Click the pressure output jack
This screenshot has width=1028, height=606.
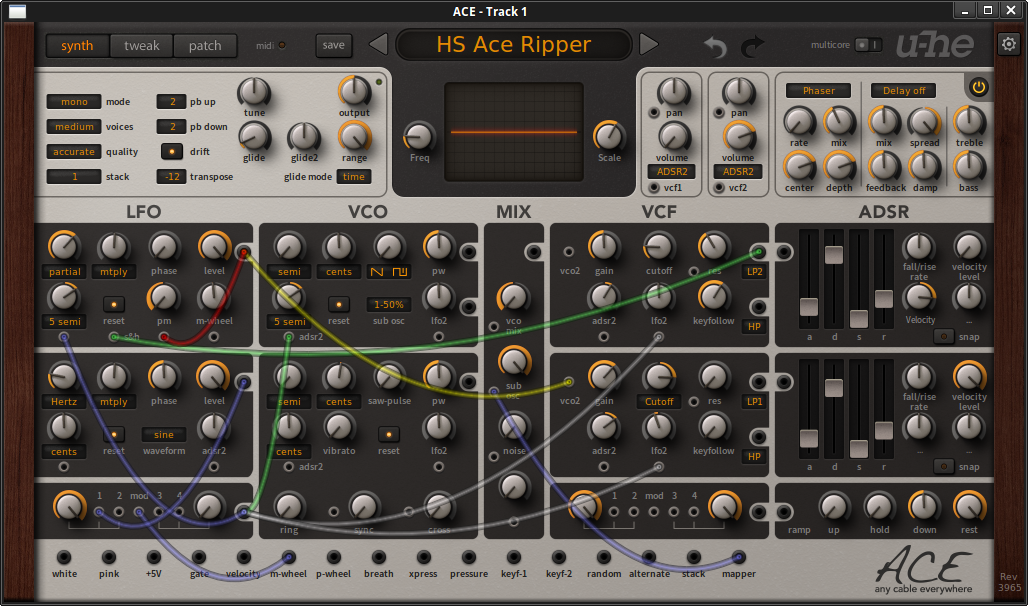point(468,557)
